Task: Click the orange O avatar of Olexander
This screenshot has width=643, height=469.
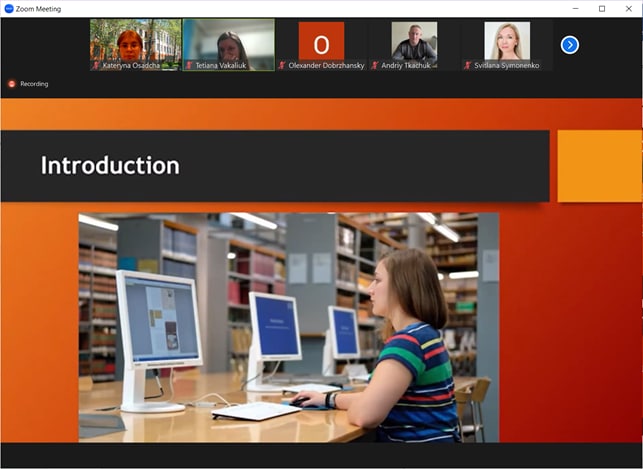Action: click(322, 41)
